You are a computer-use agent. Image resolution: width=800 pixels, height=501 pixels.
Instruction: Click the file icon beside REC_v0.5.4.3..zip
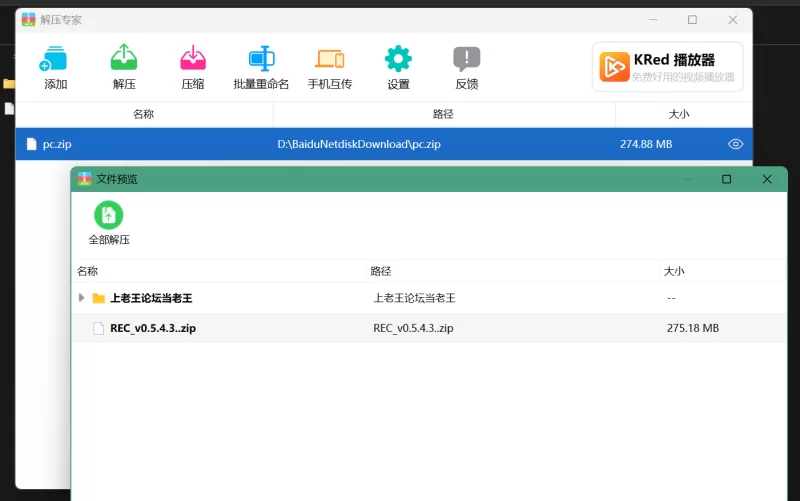click(x=98, y=328)
